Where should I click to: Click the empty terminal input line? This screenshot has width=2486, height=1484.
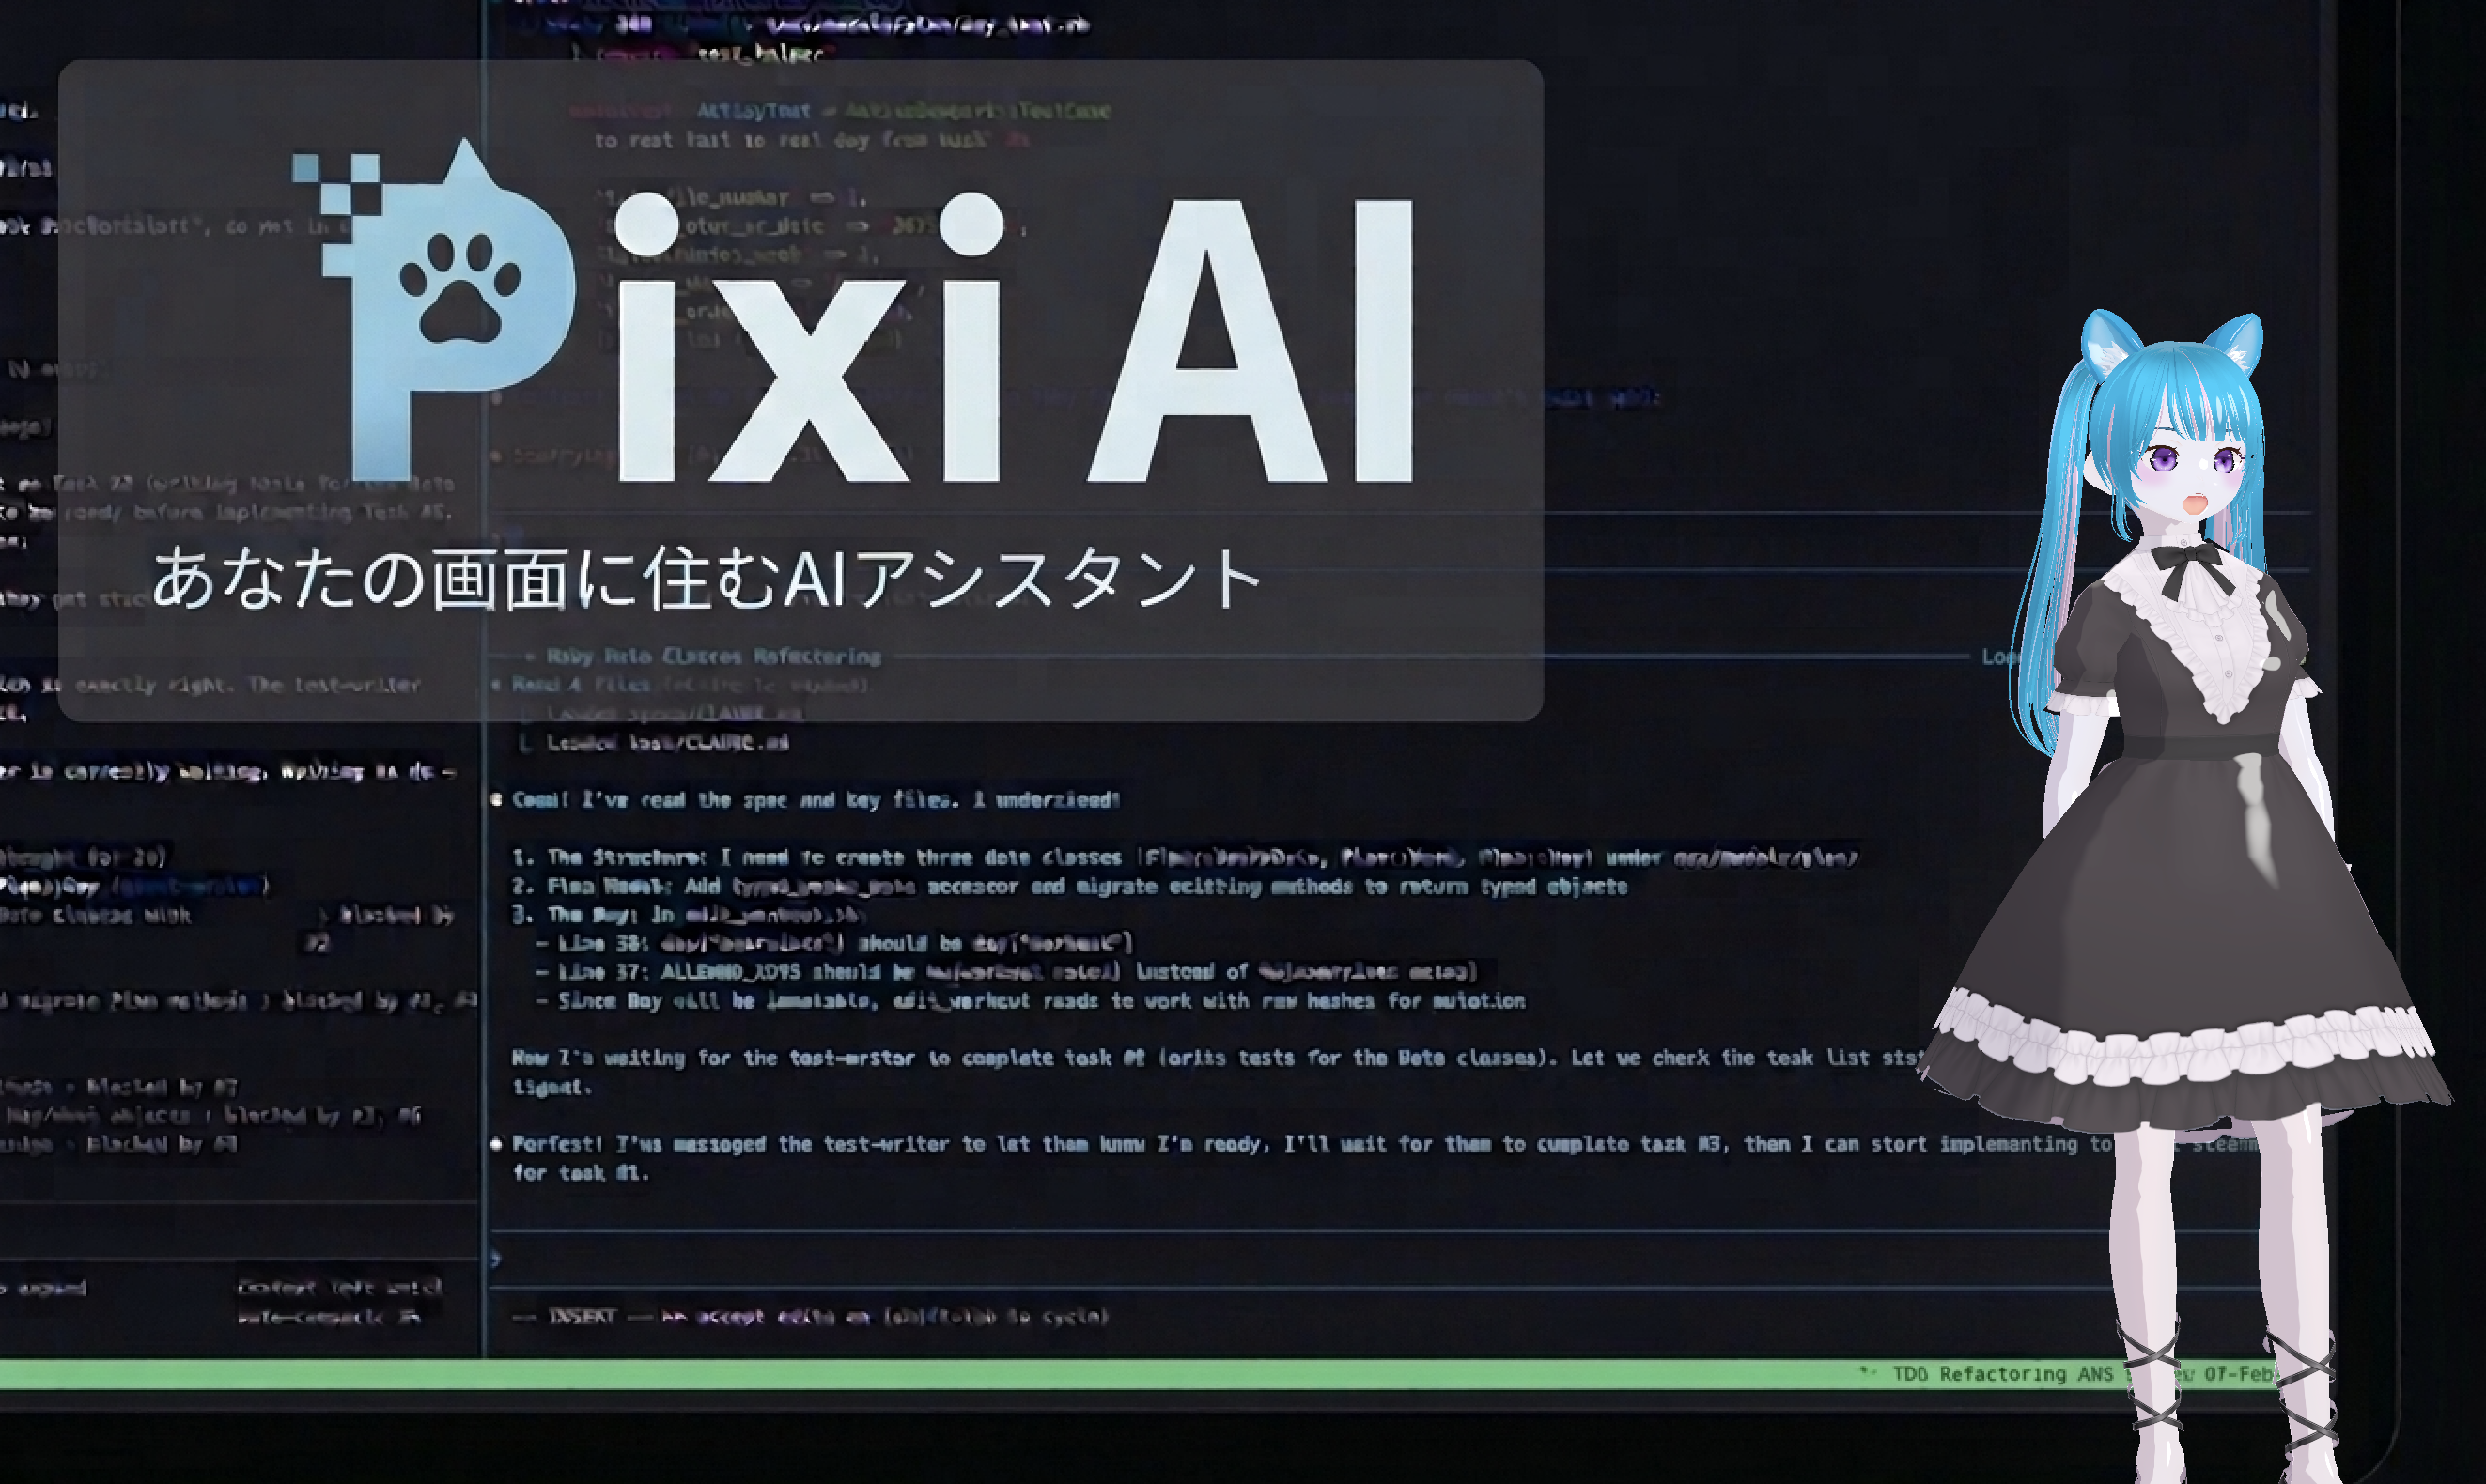point(1200,1259)
